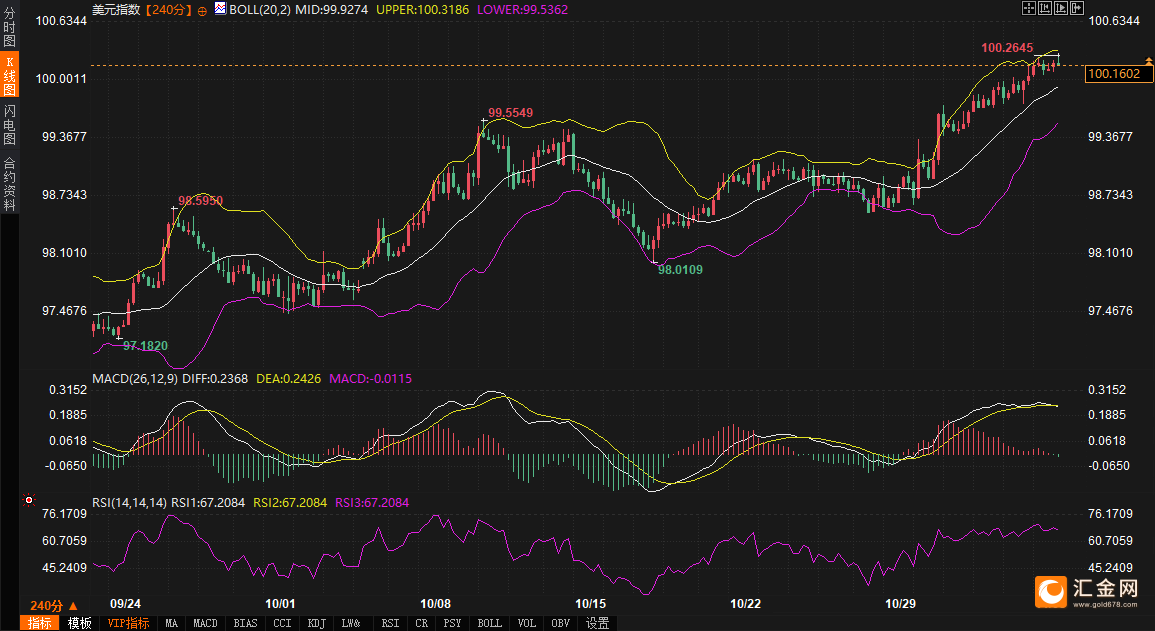Click the VIP指标 button
The image size is (1155, 631).
tap(128, 623)
